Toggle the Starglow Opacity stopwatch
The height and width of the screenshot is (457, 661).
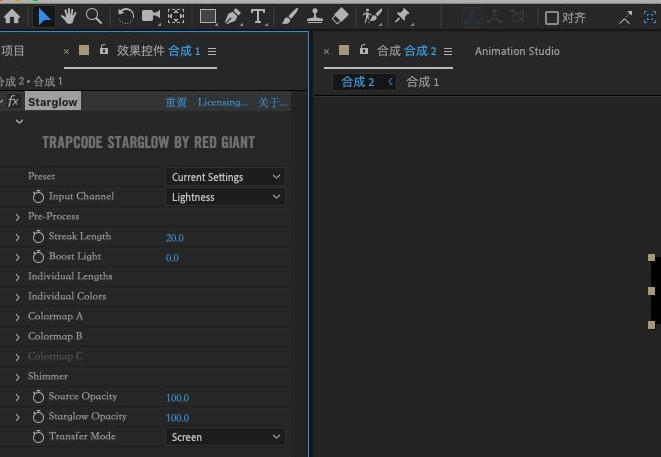click(38, 417)
